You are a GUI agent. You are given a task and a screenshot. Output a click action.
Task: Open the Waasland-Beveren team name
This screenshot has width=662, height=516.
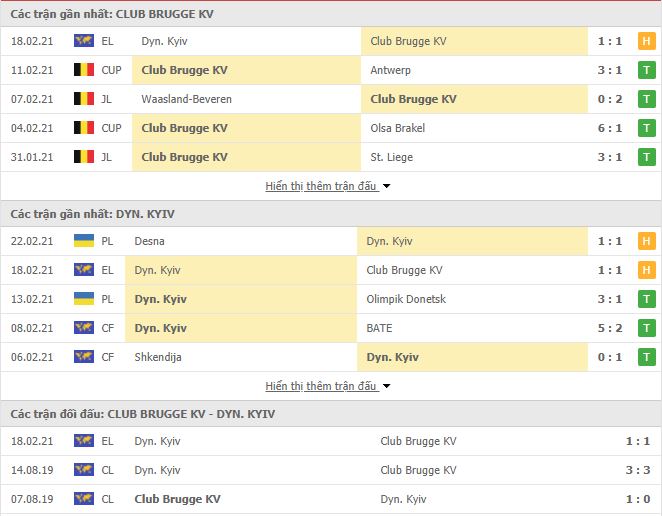point(186,99)
